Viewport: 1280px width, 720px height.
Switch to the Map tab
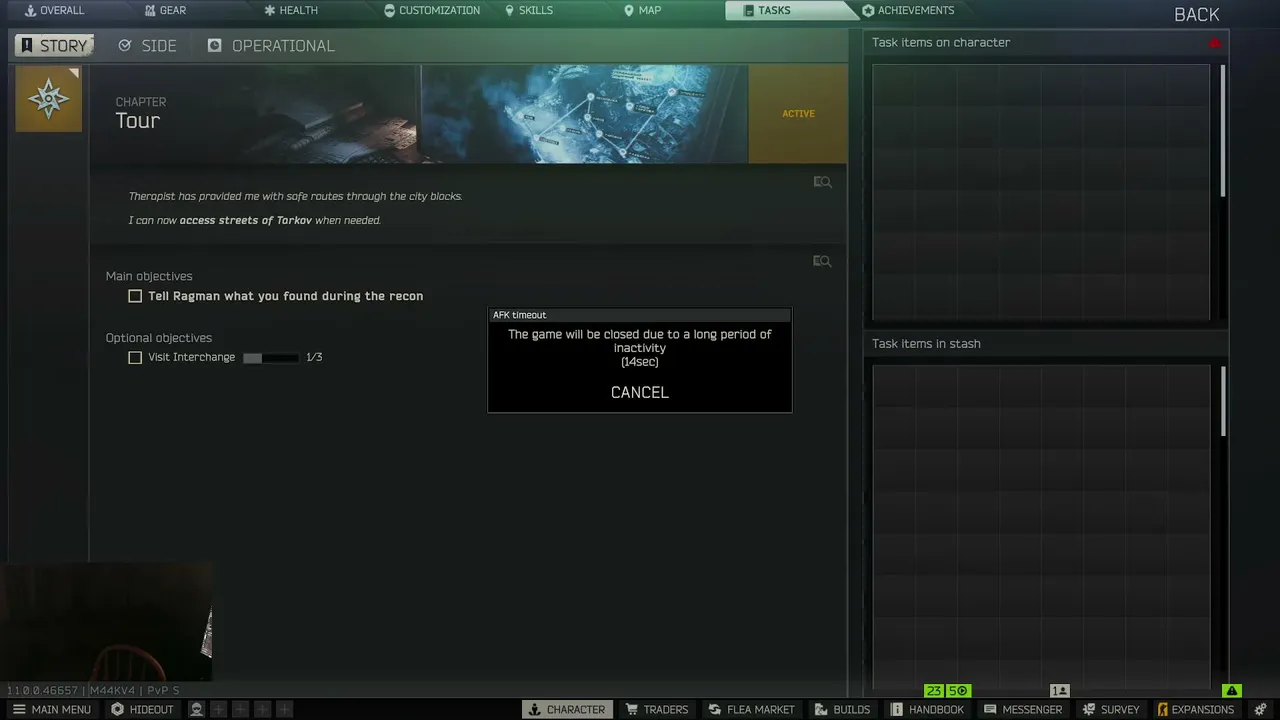click(x=642, y=11)
